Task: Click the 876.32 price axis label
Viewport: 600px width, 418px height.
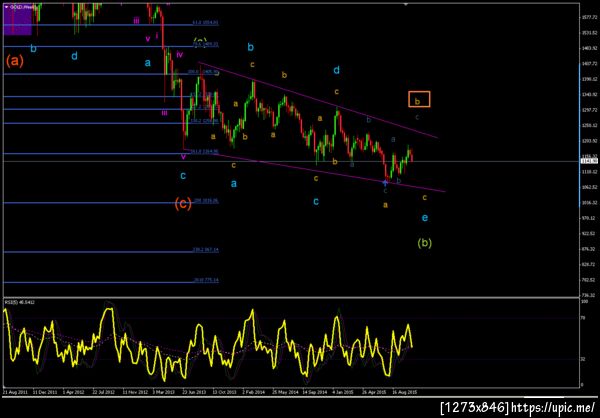Action: pos(589,249)
